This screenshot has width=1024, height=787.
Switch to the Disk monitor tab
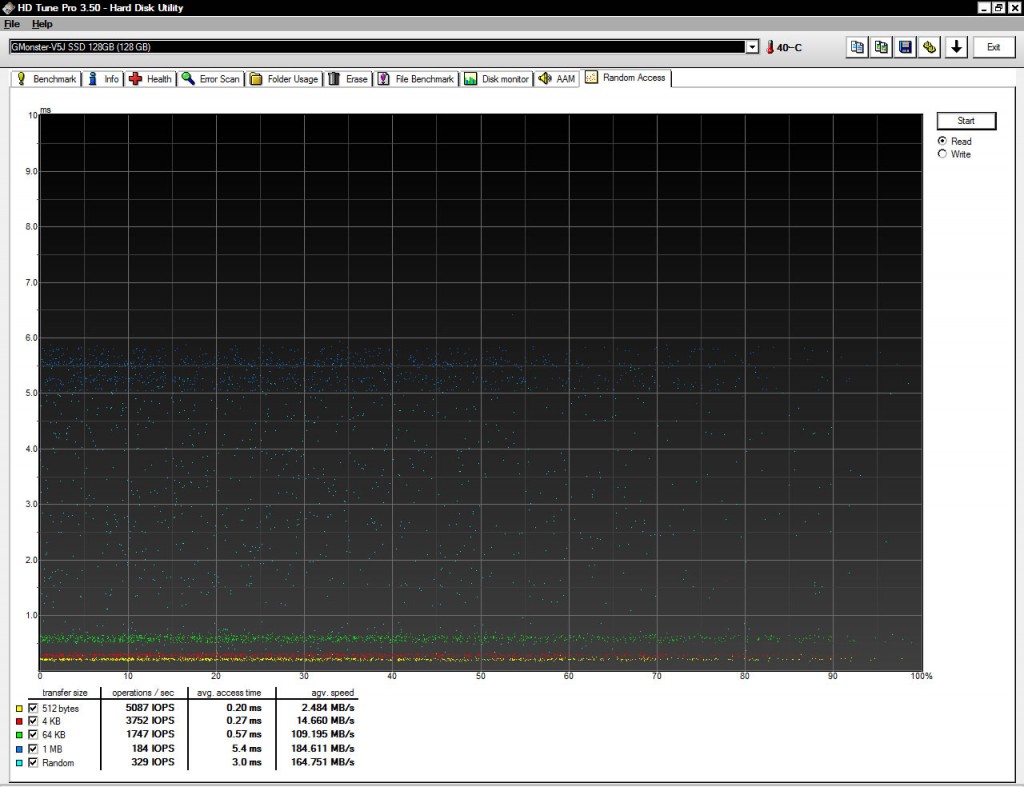click(496, 79)
